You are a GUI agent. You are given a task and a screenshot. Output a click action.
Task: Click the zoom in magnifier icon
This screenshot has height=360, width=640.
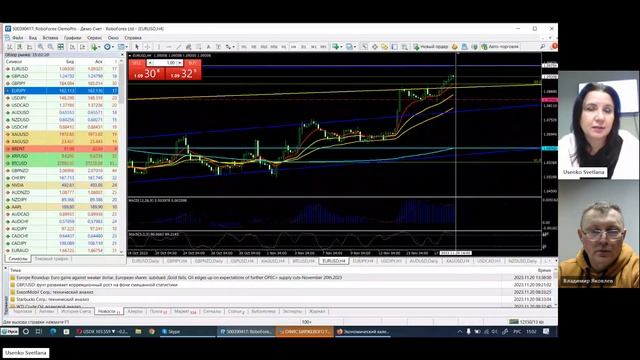(x=40, y=47)
